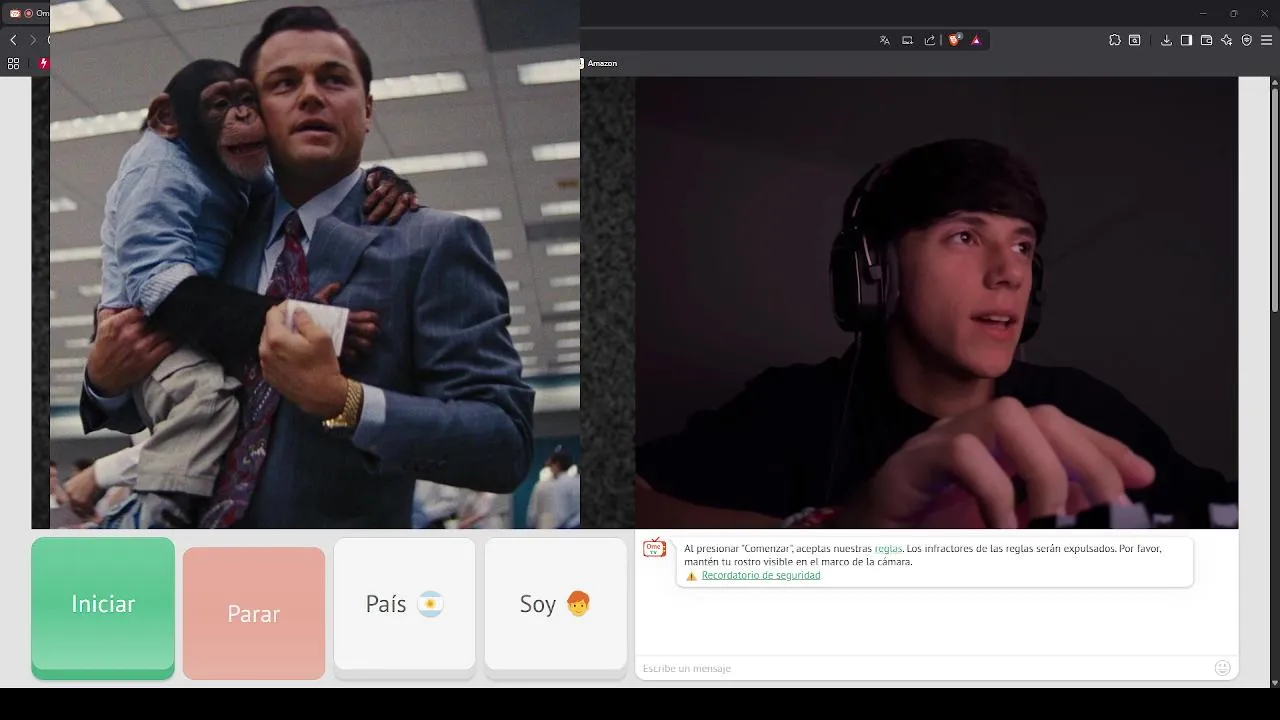Image resolution: width=1280 pixels, height=720 pixels.
Task: Open the emoji smiley picker in chat
Action: click(x=1222, y=668)
